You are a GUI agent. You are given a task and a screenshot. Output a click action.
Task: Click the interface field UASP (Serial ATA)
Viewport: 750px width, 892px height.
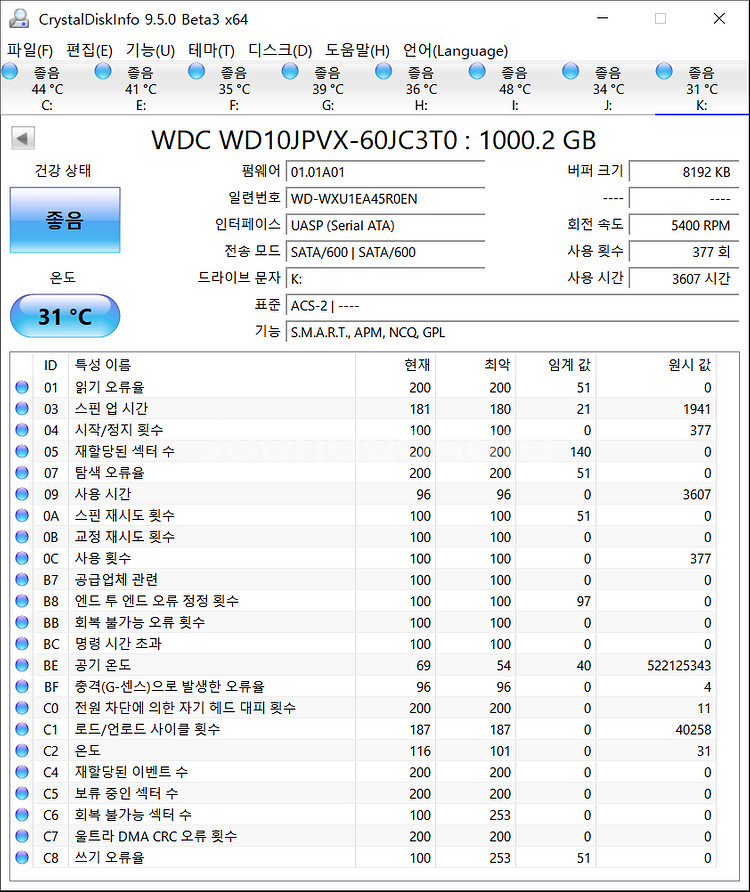[385, 225]
